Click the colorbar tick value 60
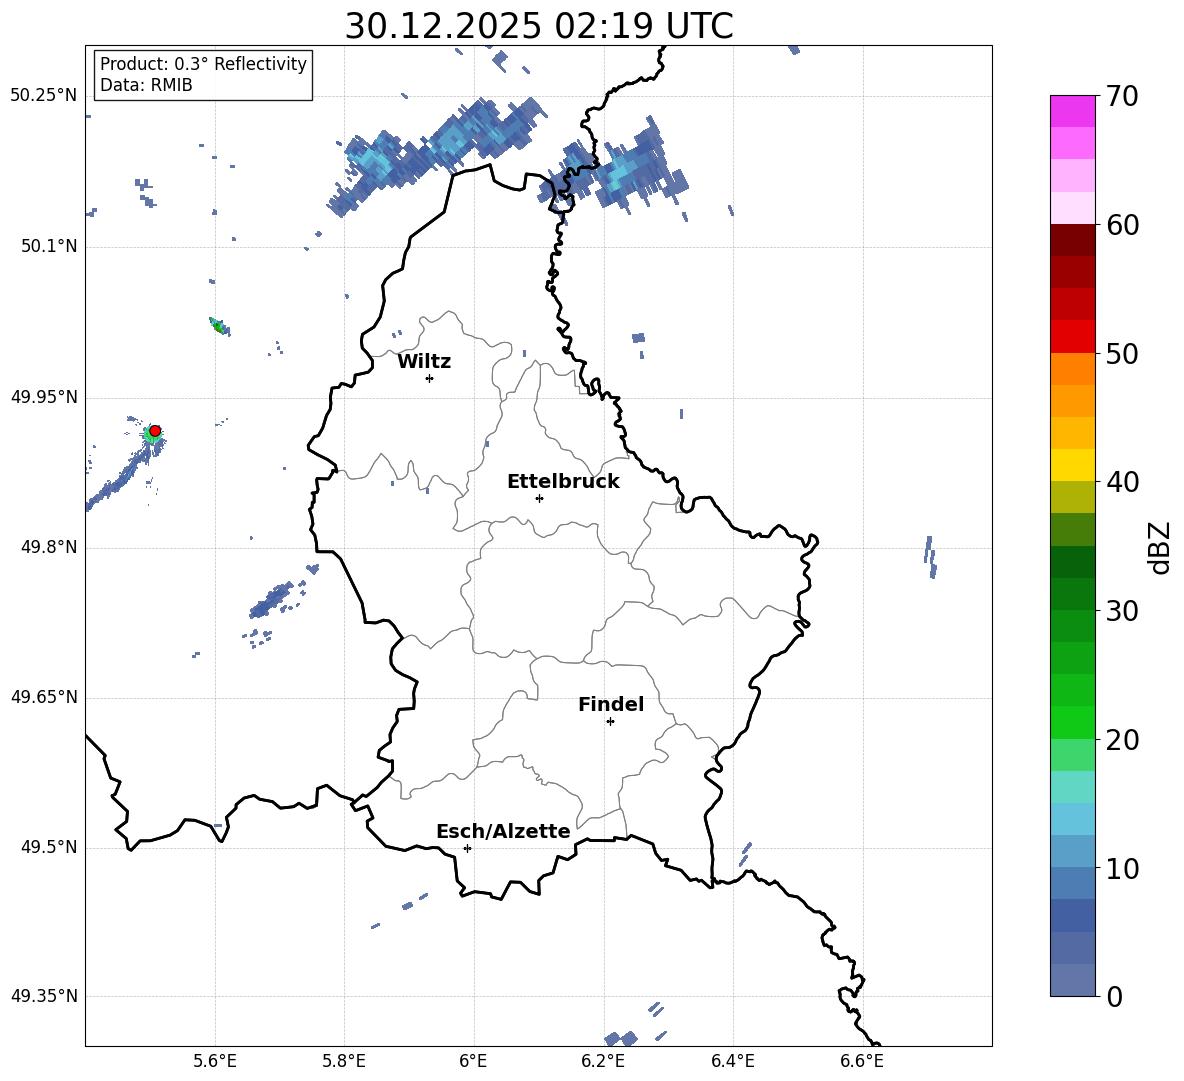The width and height of the screenshot is (1184, 1081). [x=1121, y=225]
